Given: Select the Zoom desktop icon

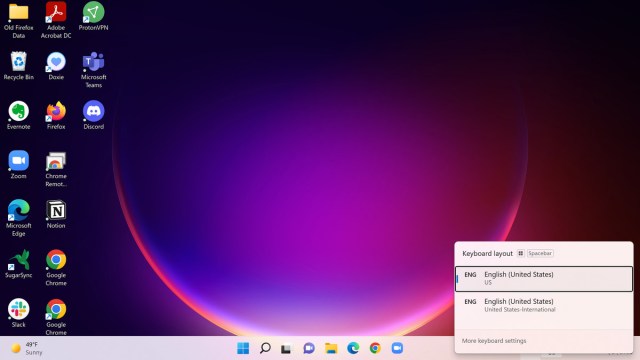Looking at the screenshot, I should [18, 165].
